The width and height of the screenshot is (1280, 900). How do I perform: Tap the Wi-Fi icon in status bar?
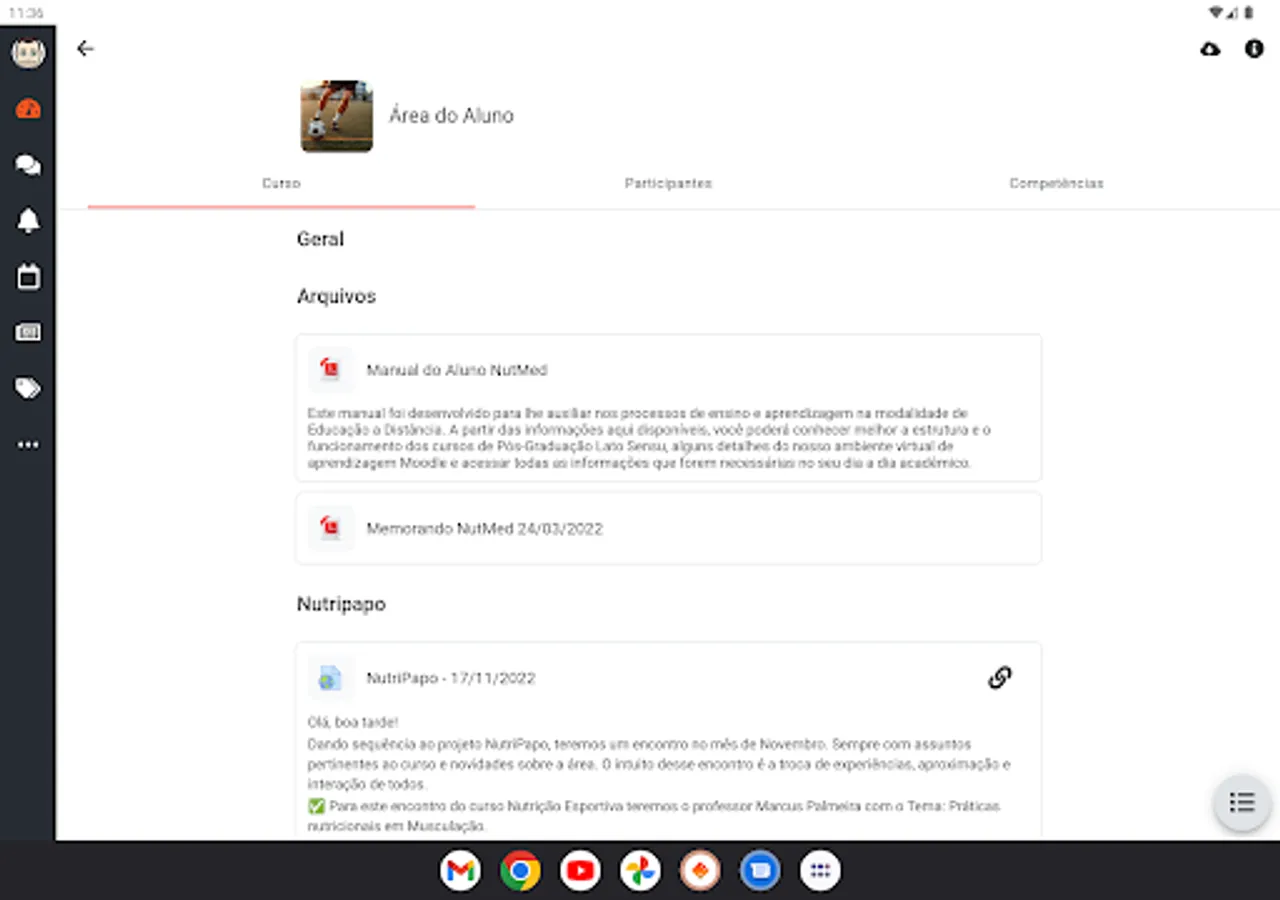pyautogui.click(x=1216, y=13)
